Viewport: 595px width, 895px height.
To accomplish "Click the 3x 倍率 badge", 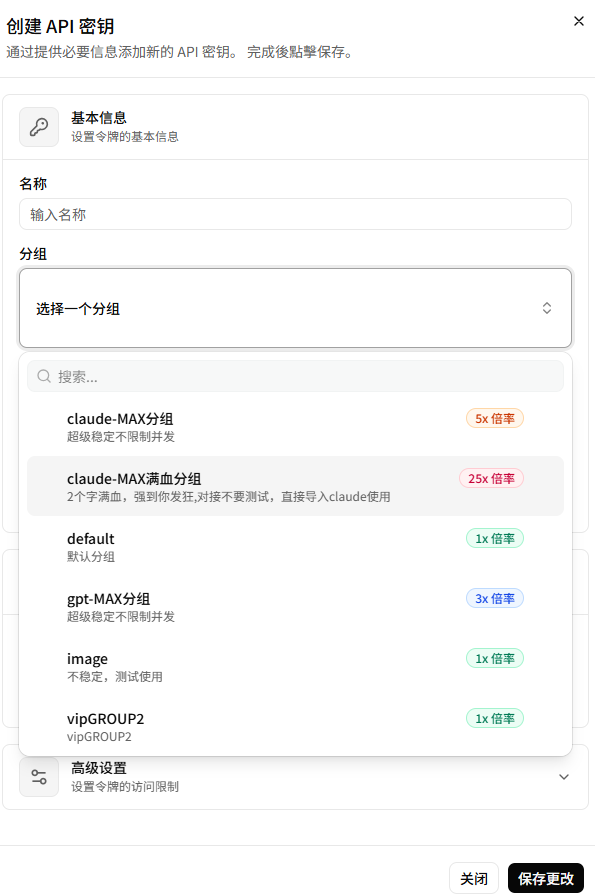I will [x=495, y=598].
